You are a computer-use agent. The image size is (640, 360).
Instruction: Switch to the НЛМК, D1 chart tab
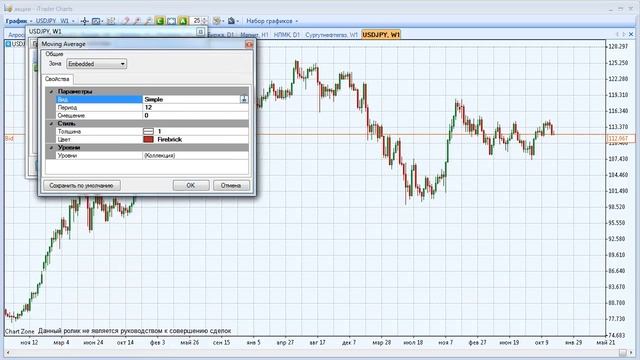pyautogui.click(x=287, y=35)
